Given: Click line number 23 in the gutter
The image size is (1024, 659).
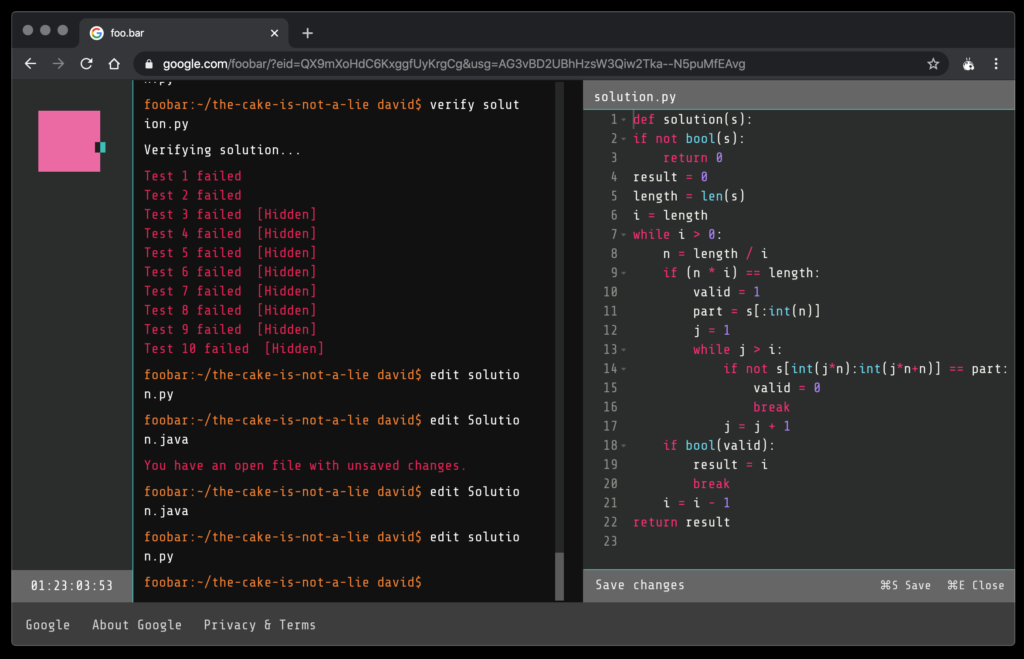Looking at the screenshot, I should click(x=610, y=541).
